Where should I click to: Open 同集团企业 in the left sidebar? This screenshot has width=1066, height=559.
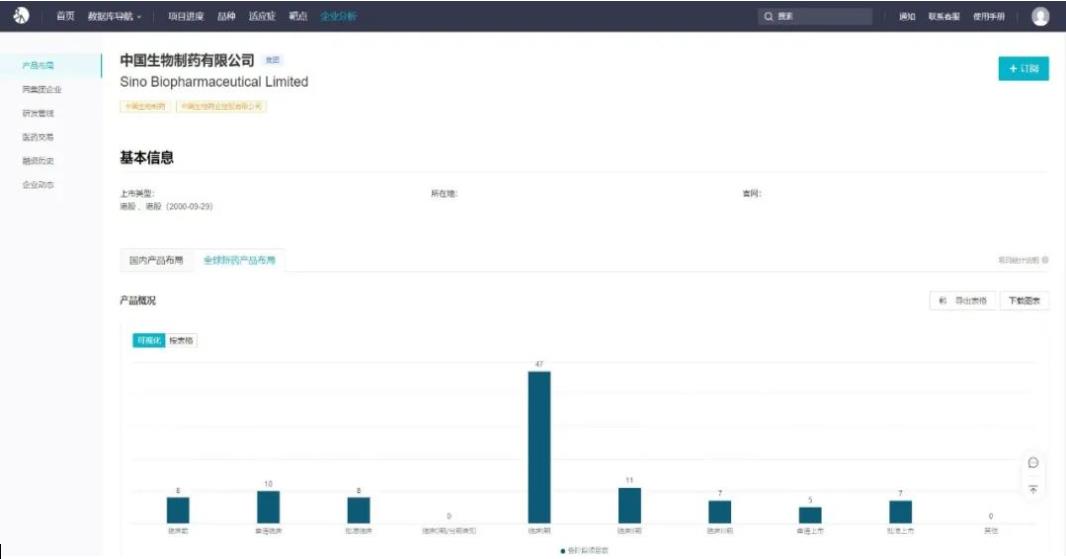42,89
